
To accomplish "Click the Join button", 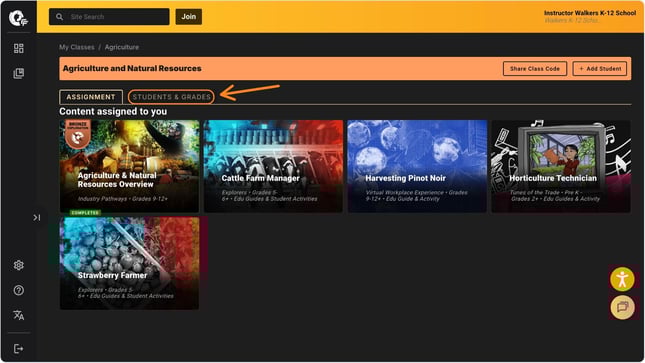I will pyautogui.click(x=189, y=17).
